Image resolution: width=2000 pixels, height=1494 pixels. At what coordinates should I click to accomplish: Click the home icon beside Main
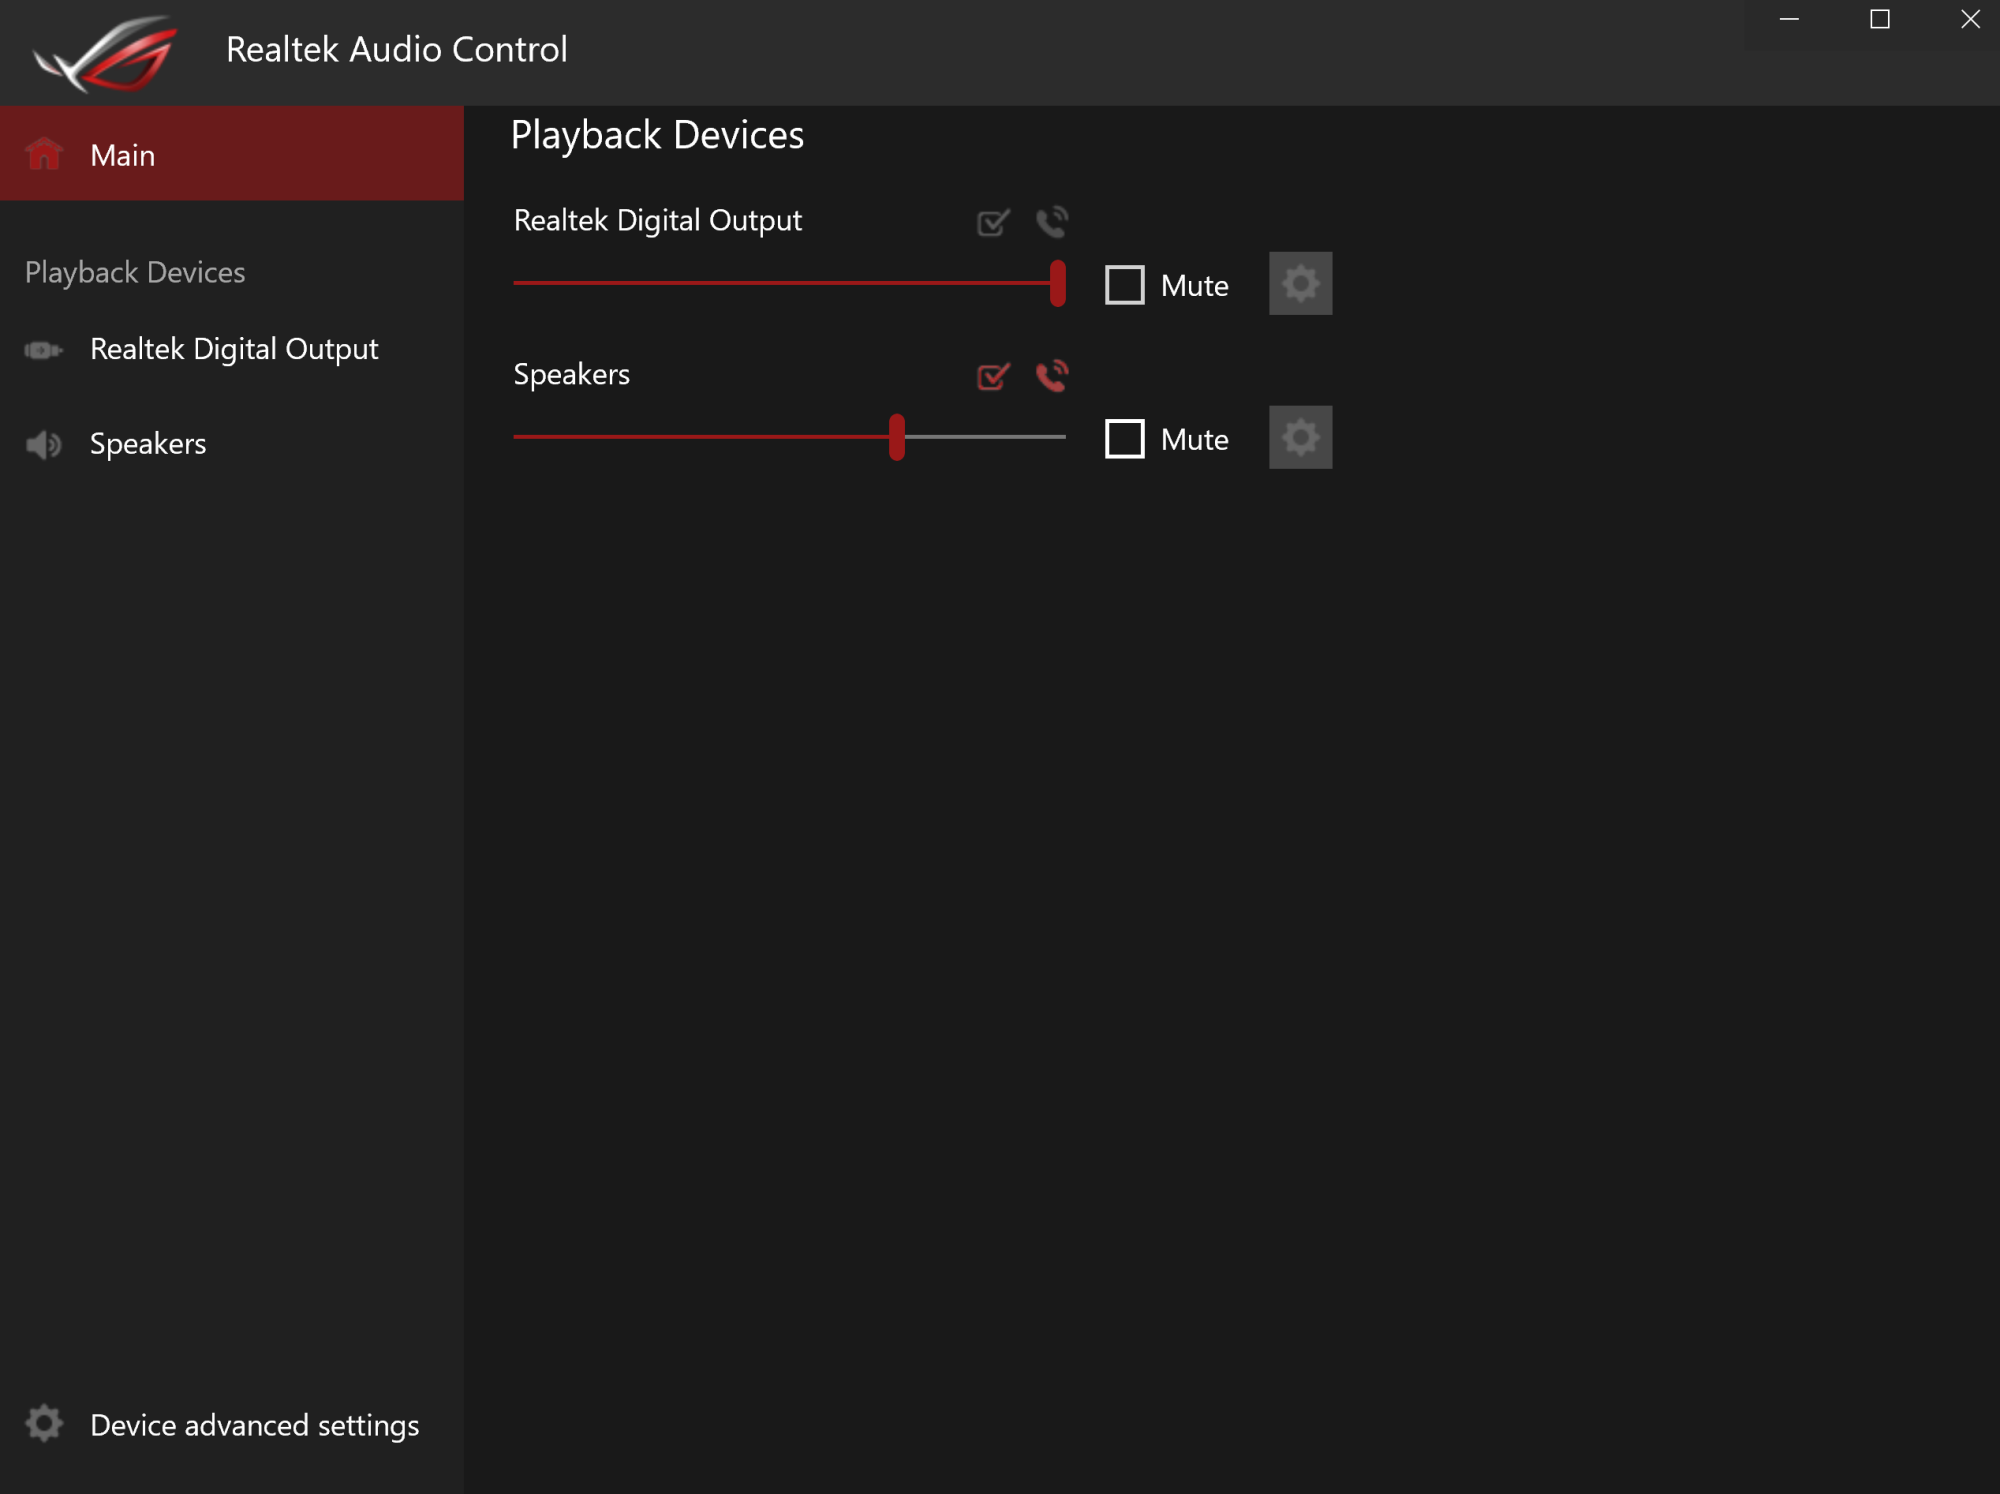(x=44, y=154)
